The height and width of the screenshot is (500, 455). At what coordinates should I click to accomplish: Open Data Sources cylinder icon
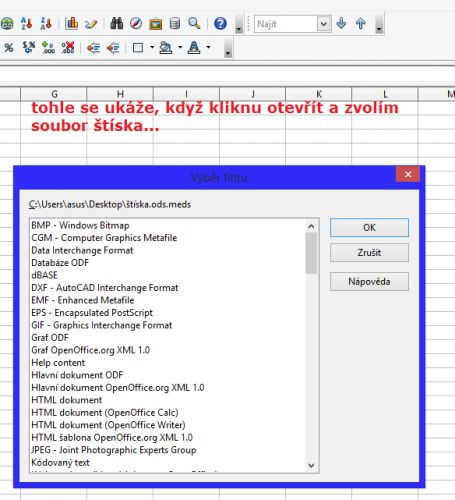pyautogui.click(x=175, y=24)
